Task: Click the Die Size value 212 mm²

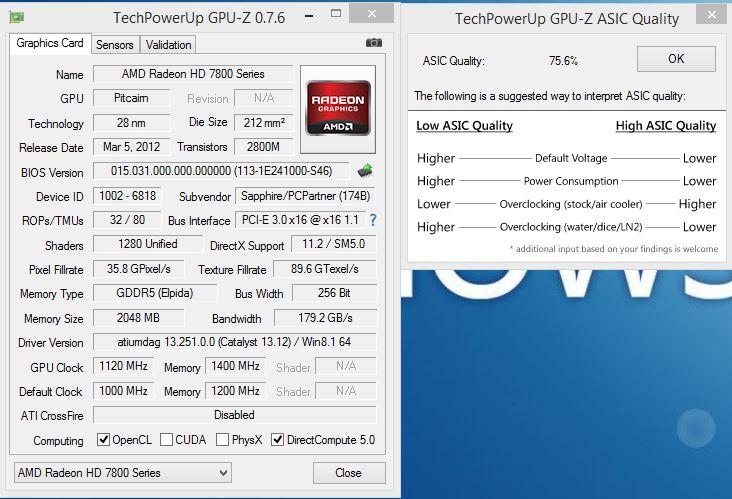Action: [x=264, y=123]
